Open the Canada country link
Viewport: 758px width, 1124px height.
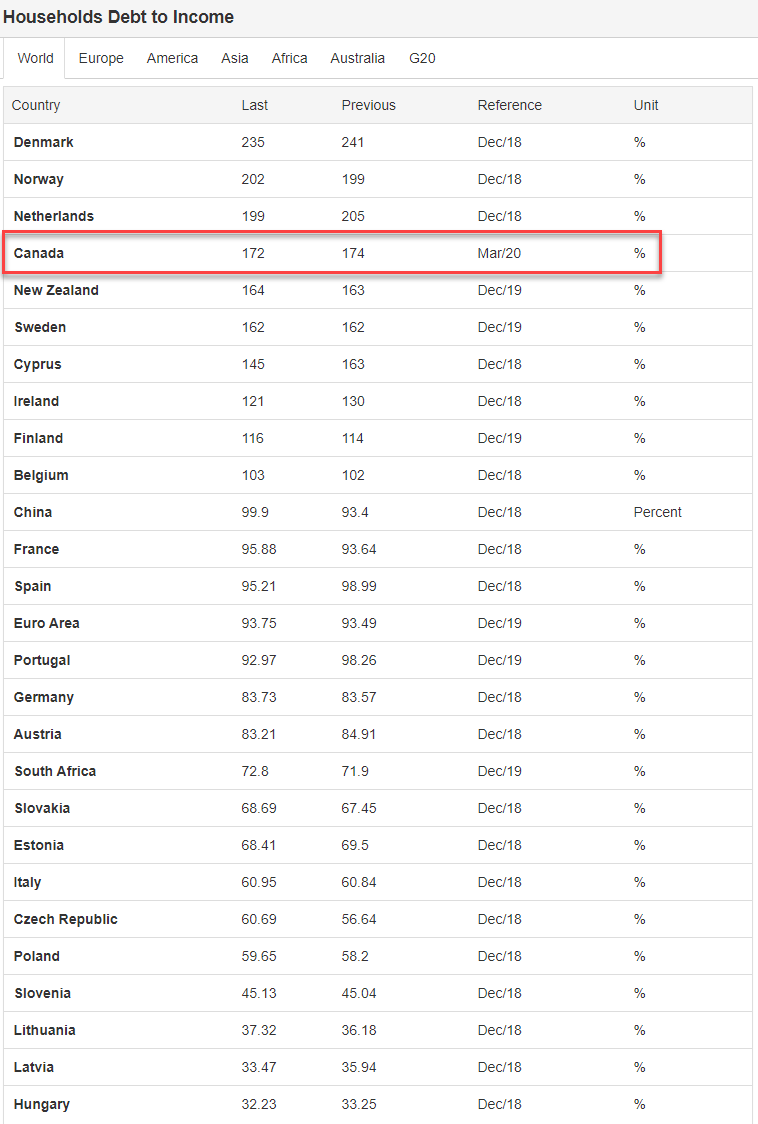click(38, 253)
